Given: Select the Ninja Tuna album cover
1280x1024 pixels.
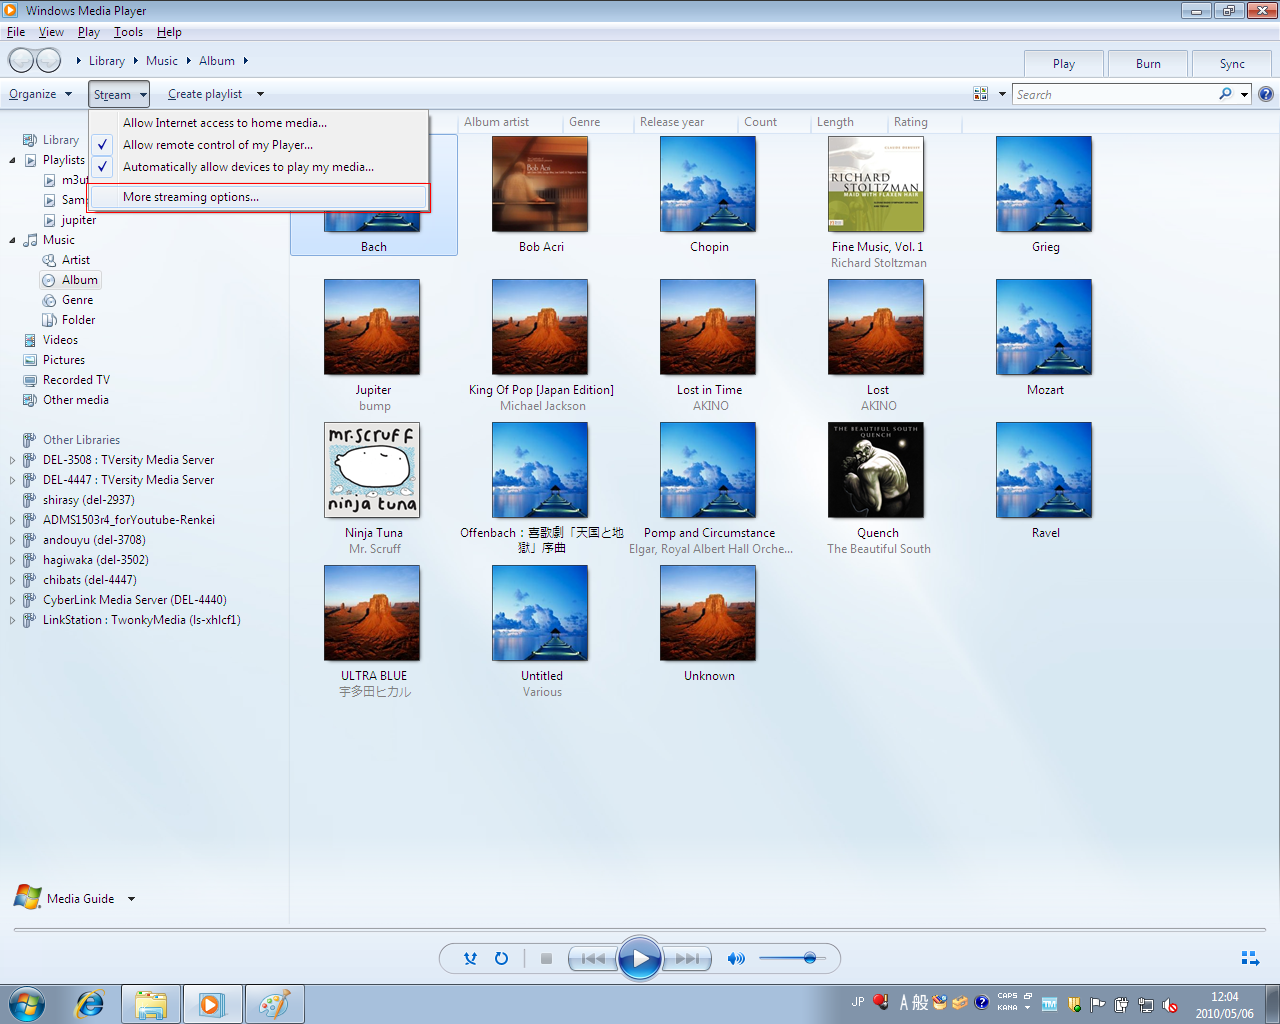Looking at the screenshot, I should click(x=372, y=470).
